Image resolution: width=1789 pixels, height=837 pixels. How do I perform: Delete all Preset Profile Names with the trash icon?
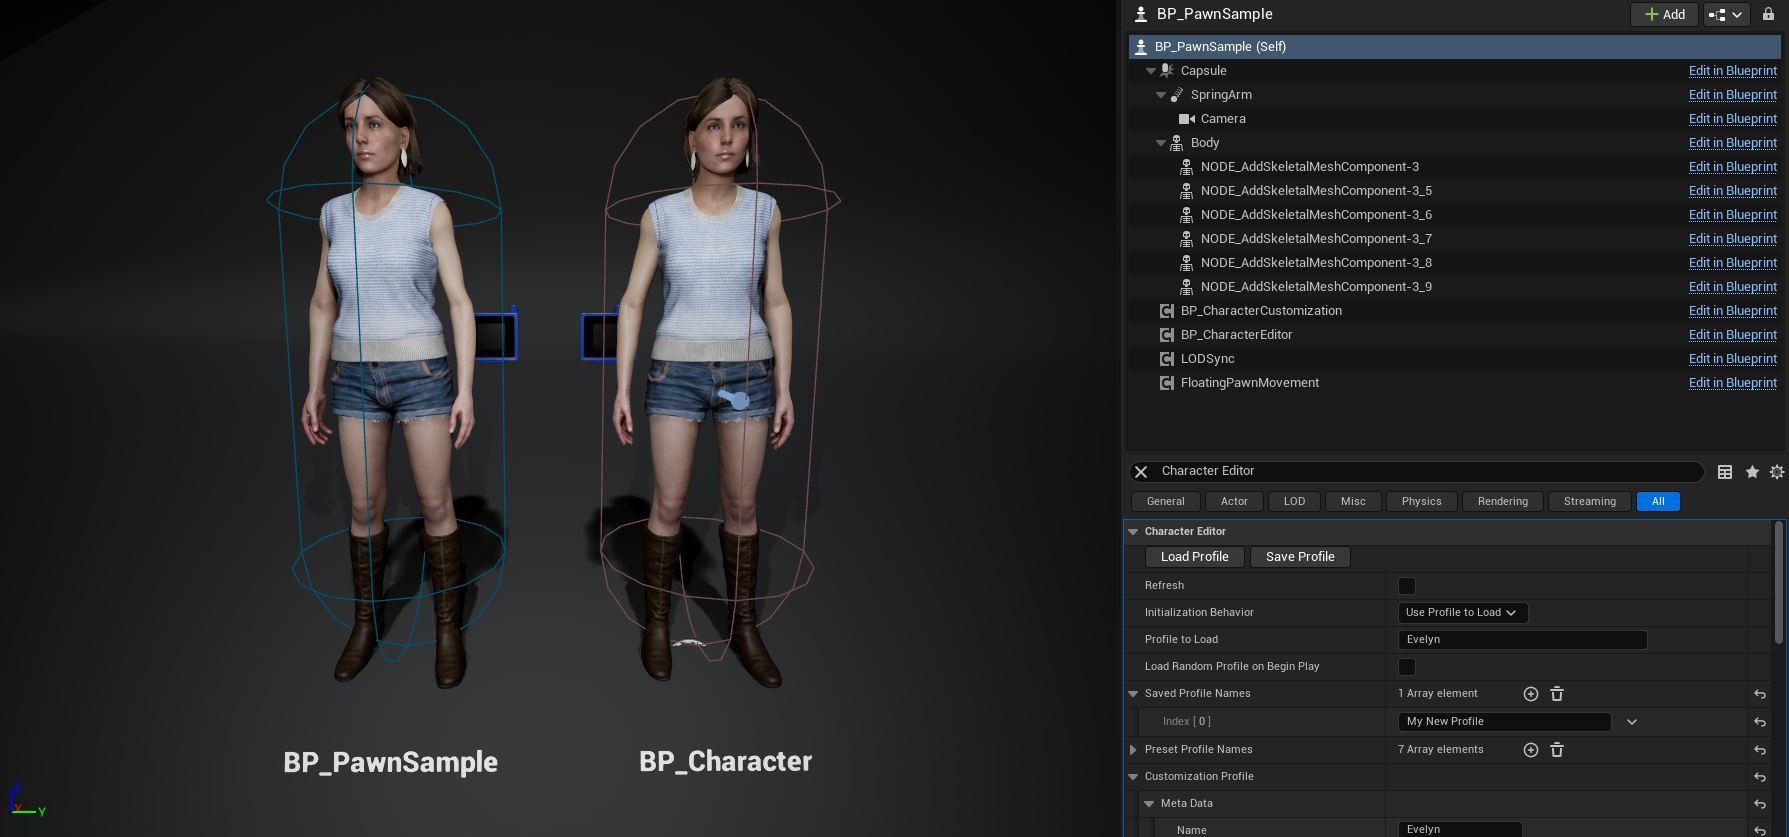1557,750
